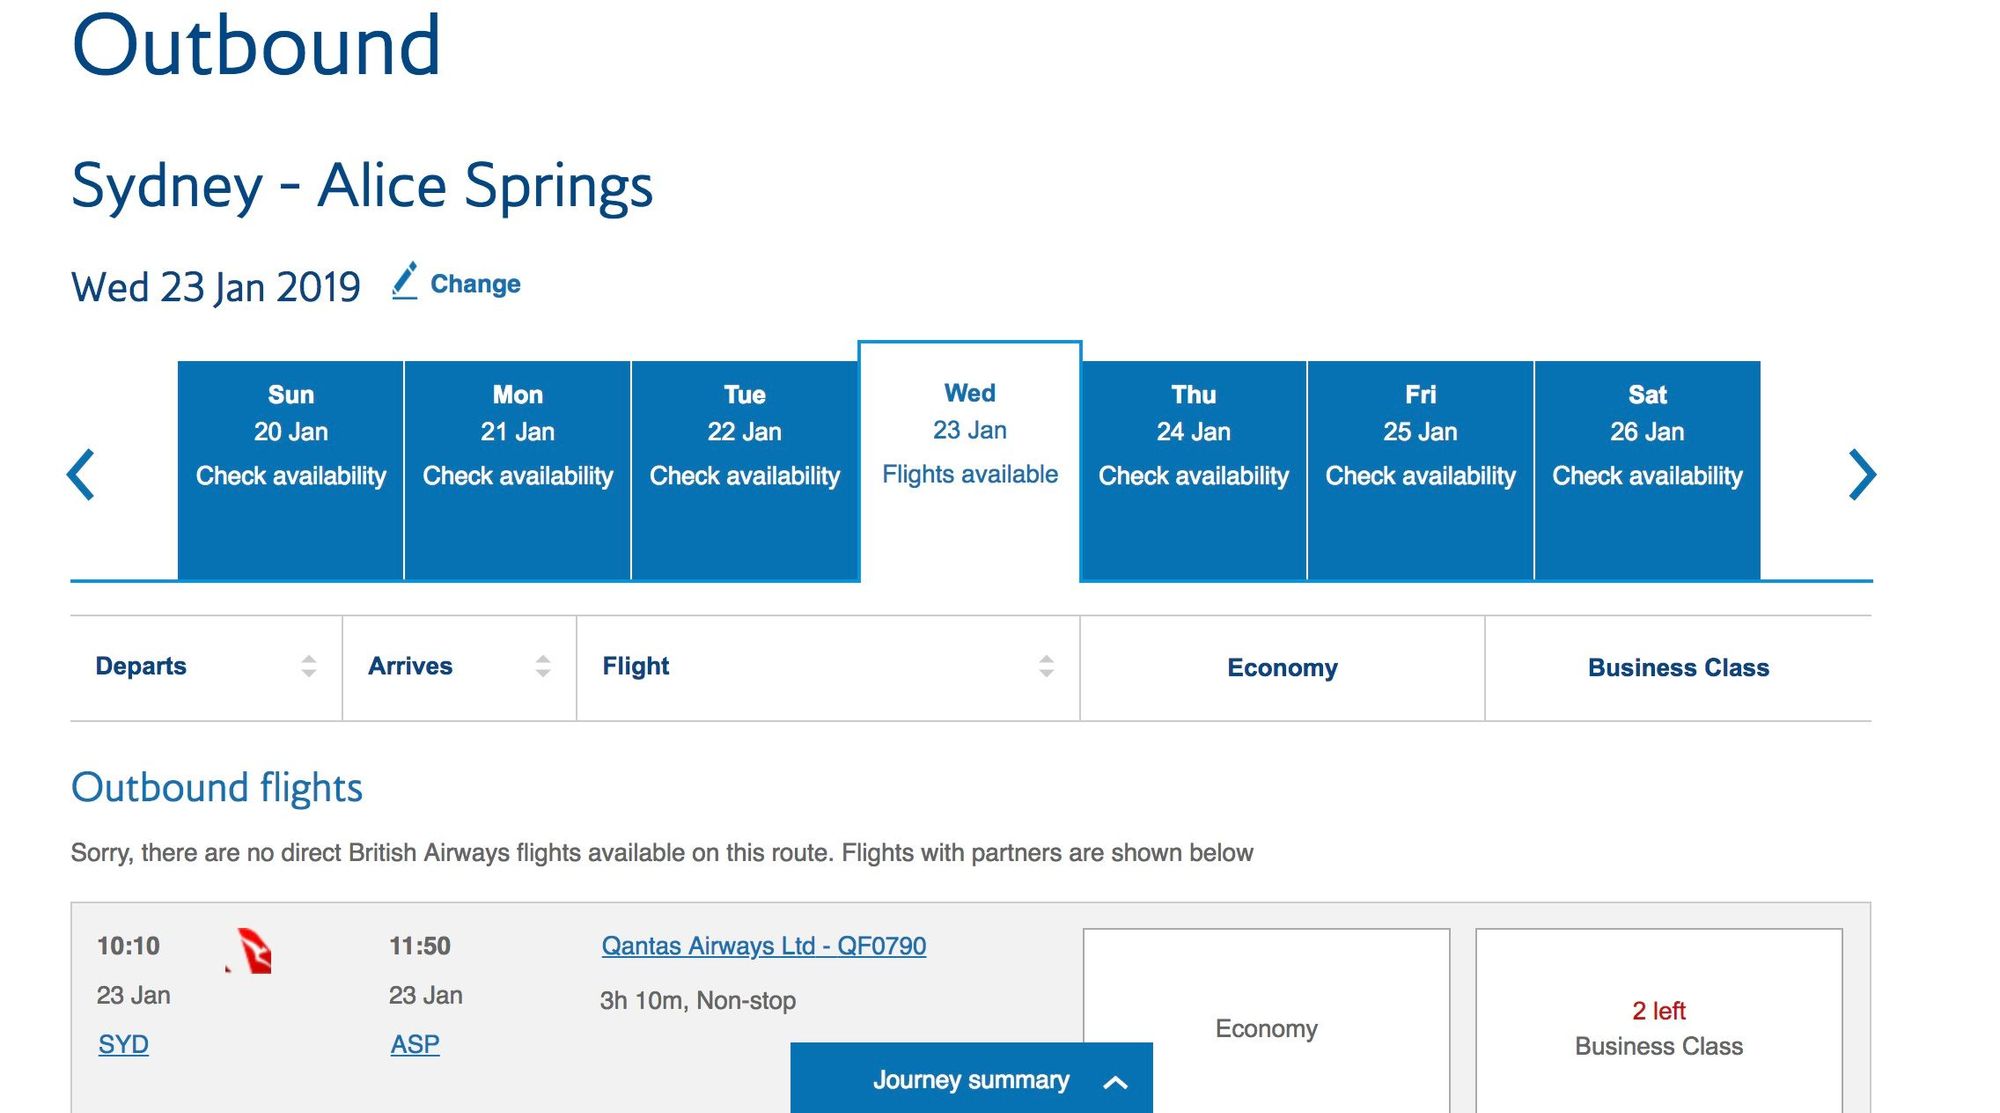
Task: Go to previous week with left chevron
Action: coord(81,474)
